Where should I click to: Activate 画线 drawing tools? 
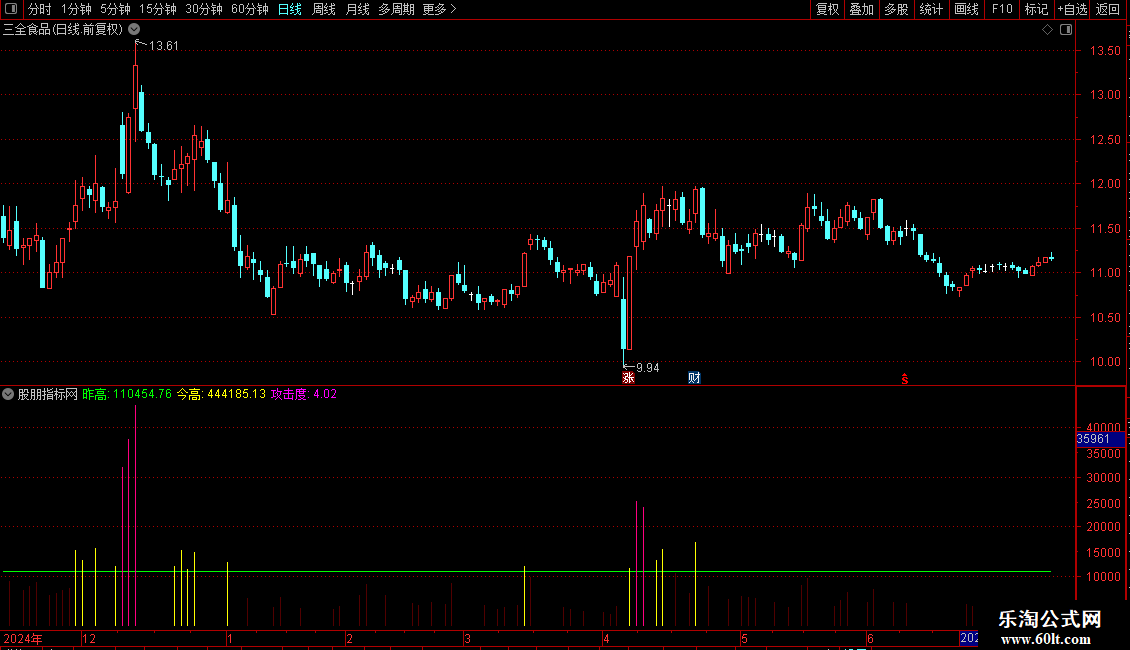click(x=966, y=9)
